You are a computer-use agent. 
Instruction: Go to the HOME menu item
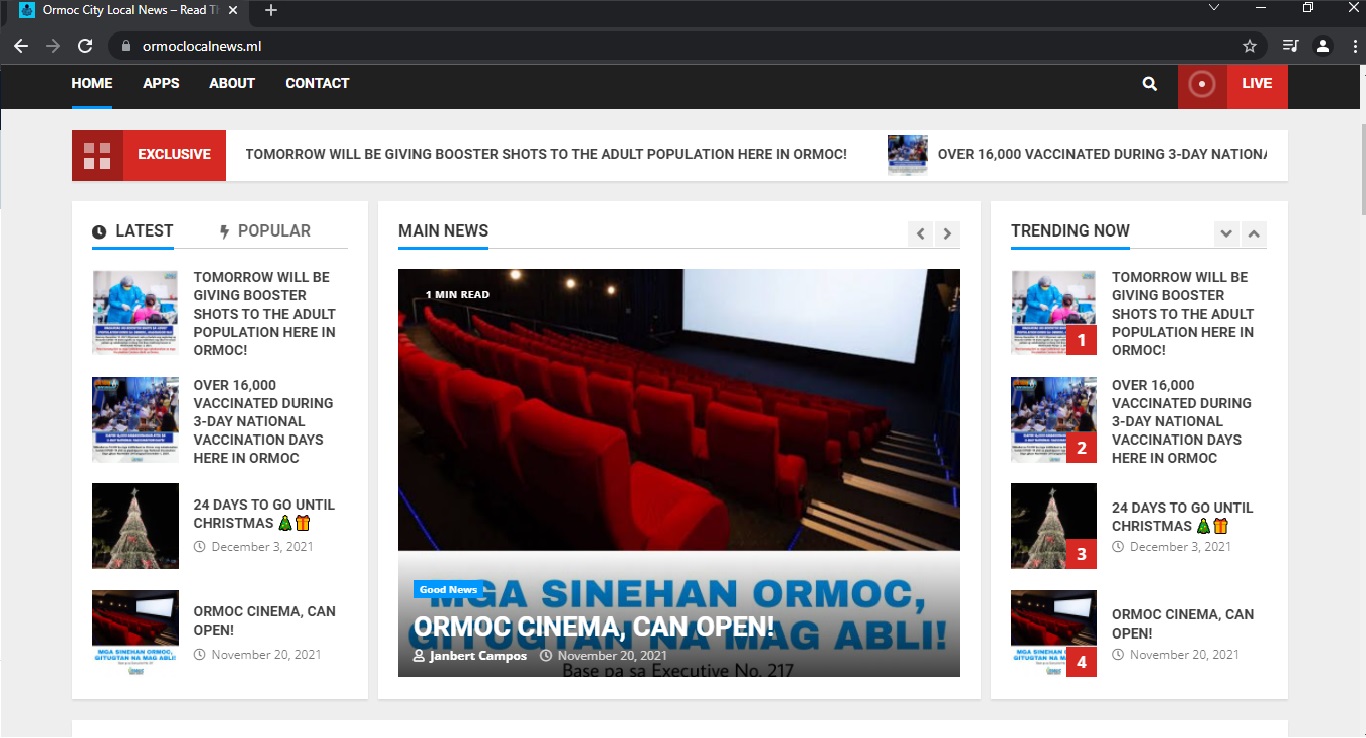92,84
